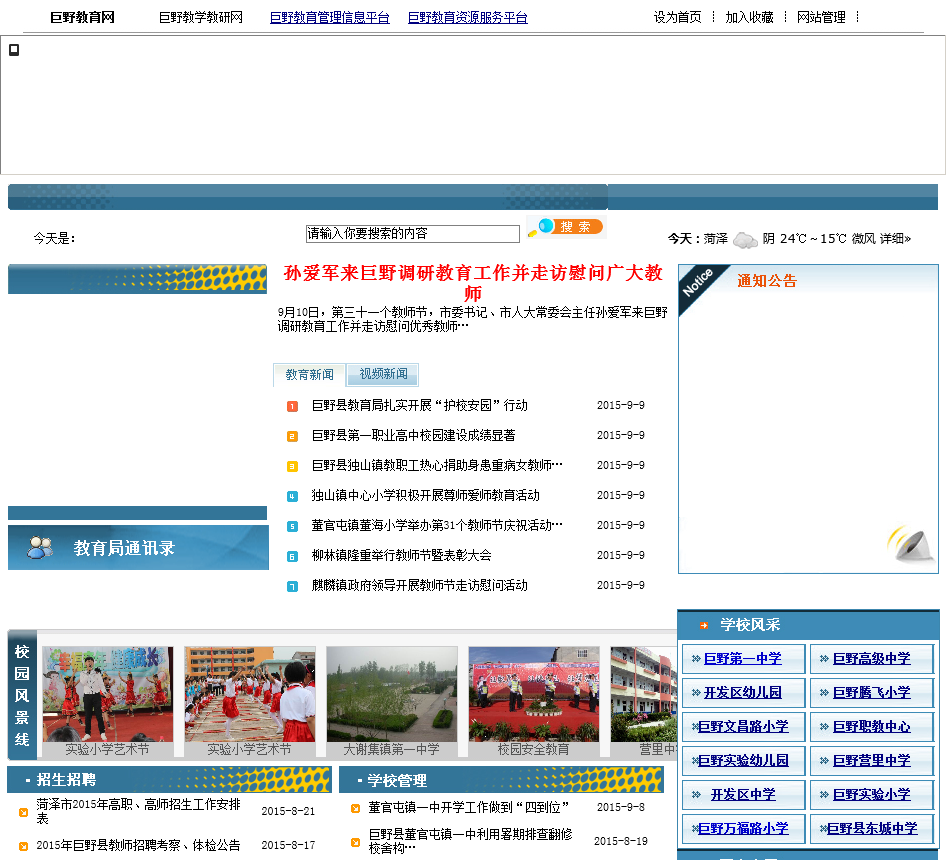Open 巨野教育管理信息平台 link
The width and height of the screenshot is (946, 860).
(x=329, y=17)
